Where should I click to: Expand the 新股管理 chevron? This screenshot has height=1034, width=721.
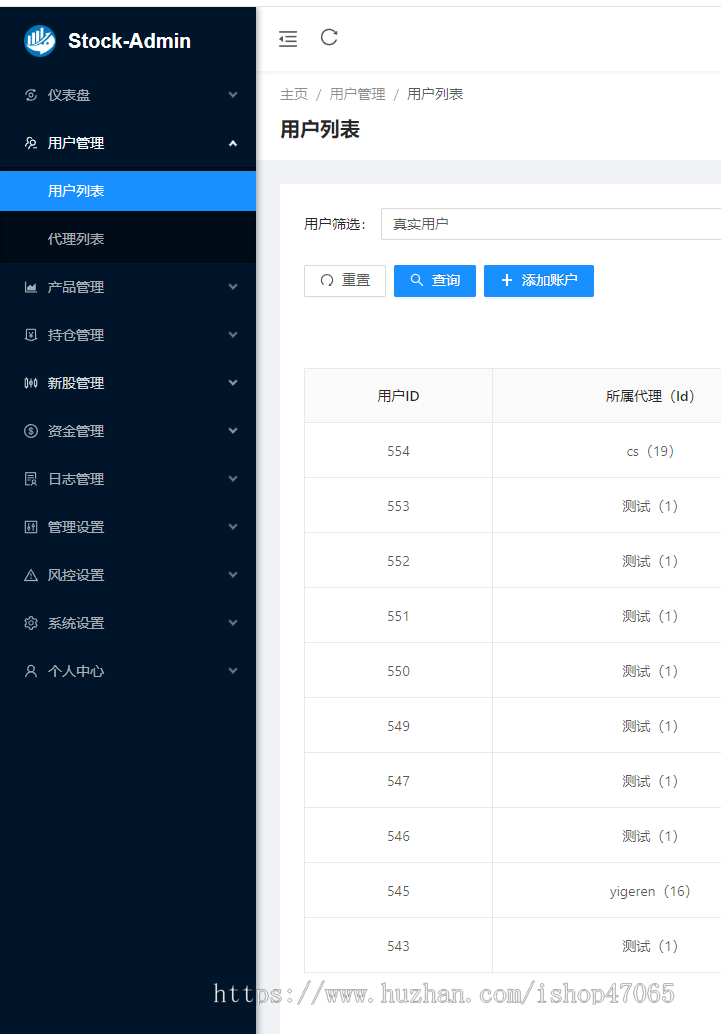(x=233, y=383)
